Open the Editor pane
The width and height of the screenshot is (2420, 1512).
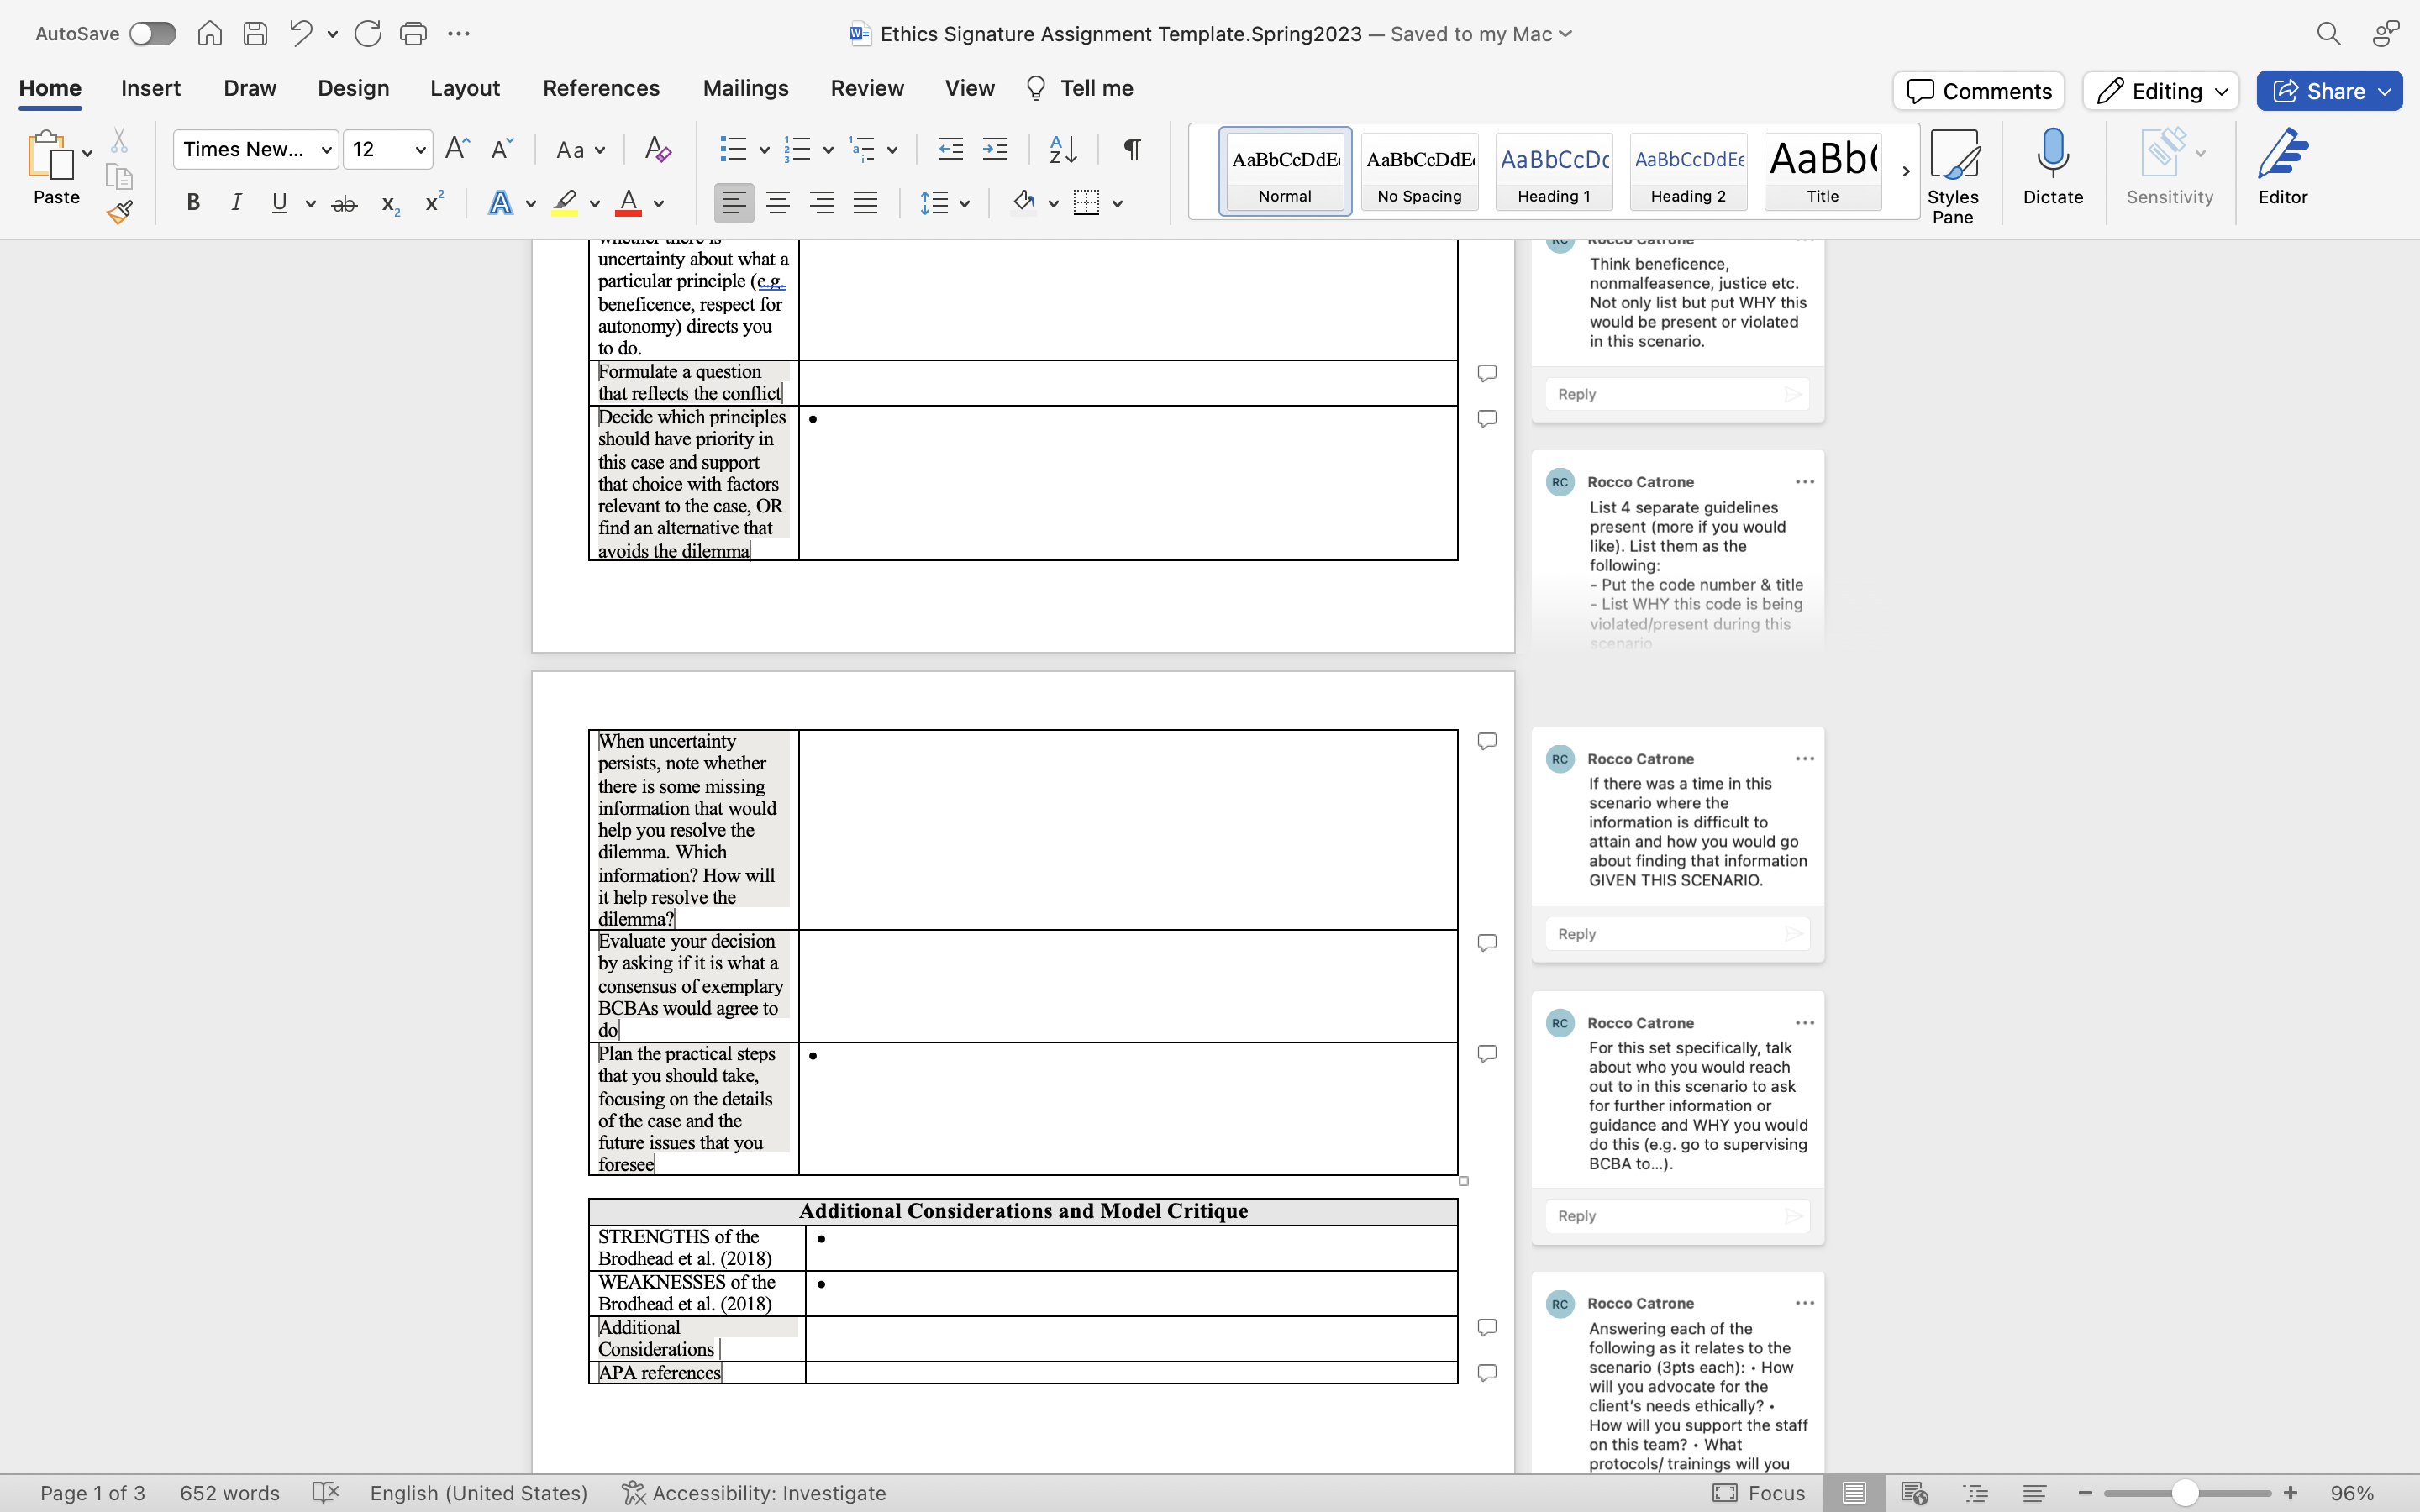click(x=2282, y=167)
